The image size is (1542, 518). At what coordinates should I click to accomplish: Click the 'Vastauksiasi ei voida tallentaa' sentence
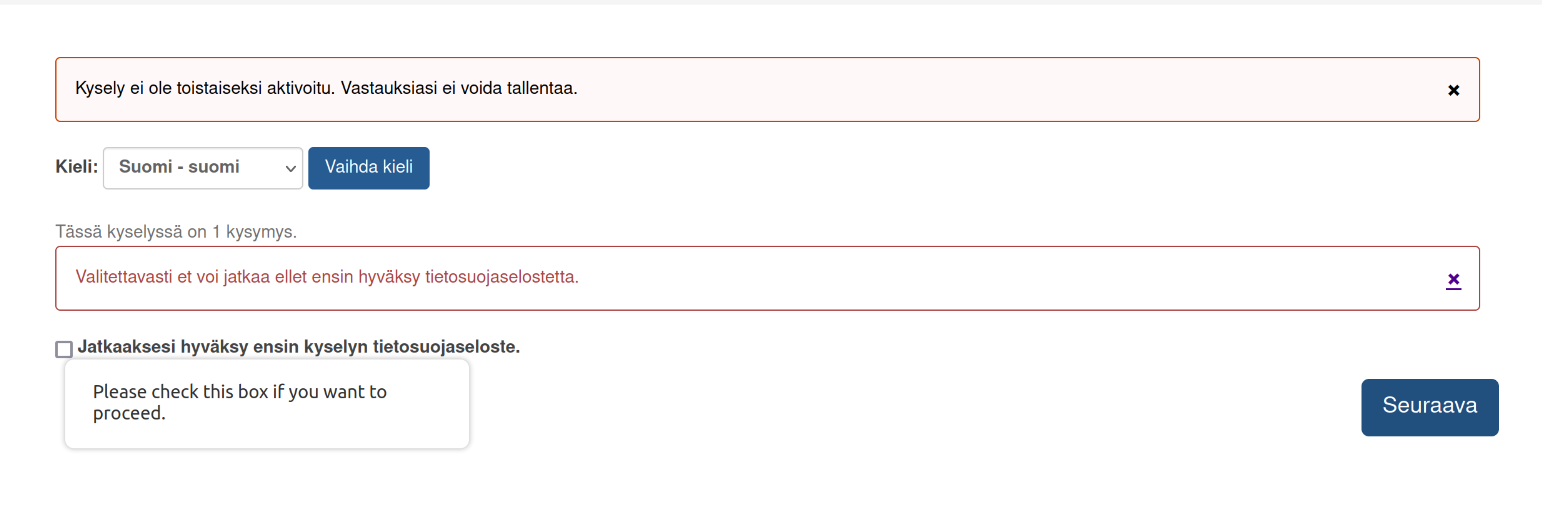click(x=460, y=88)
